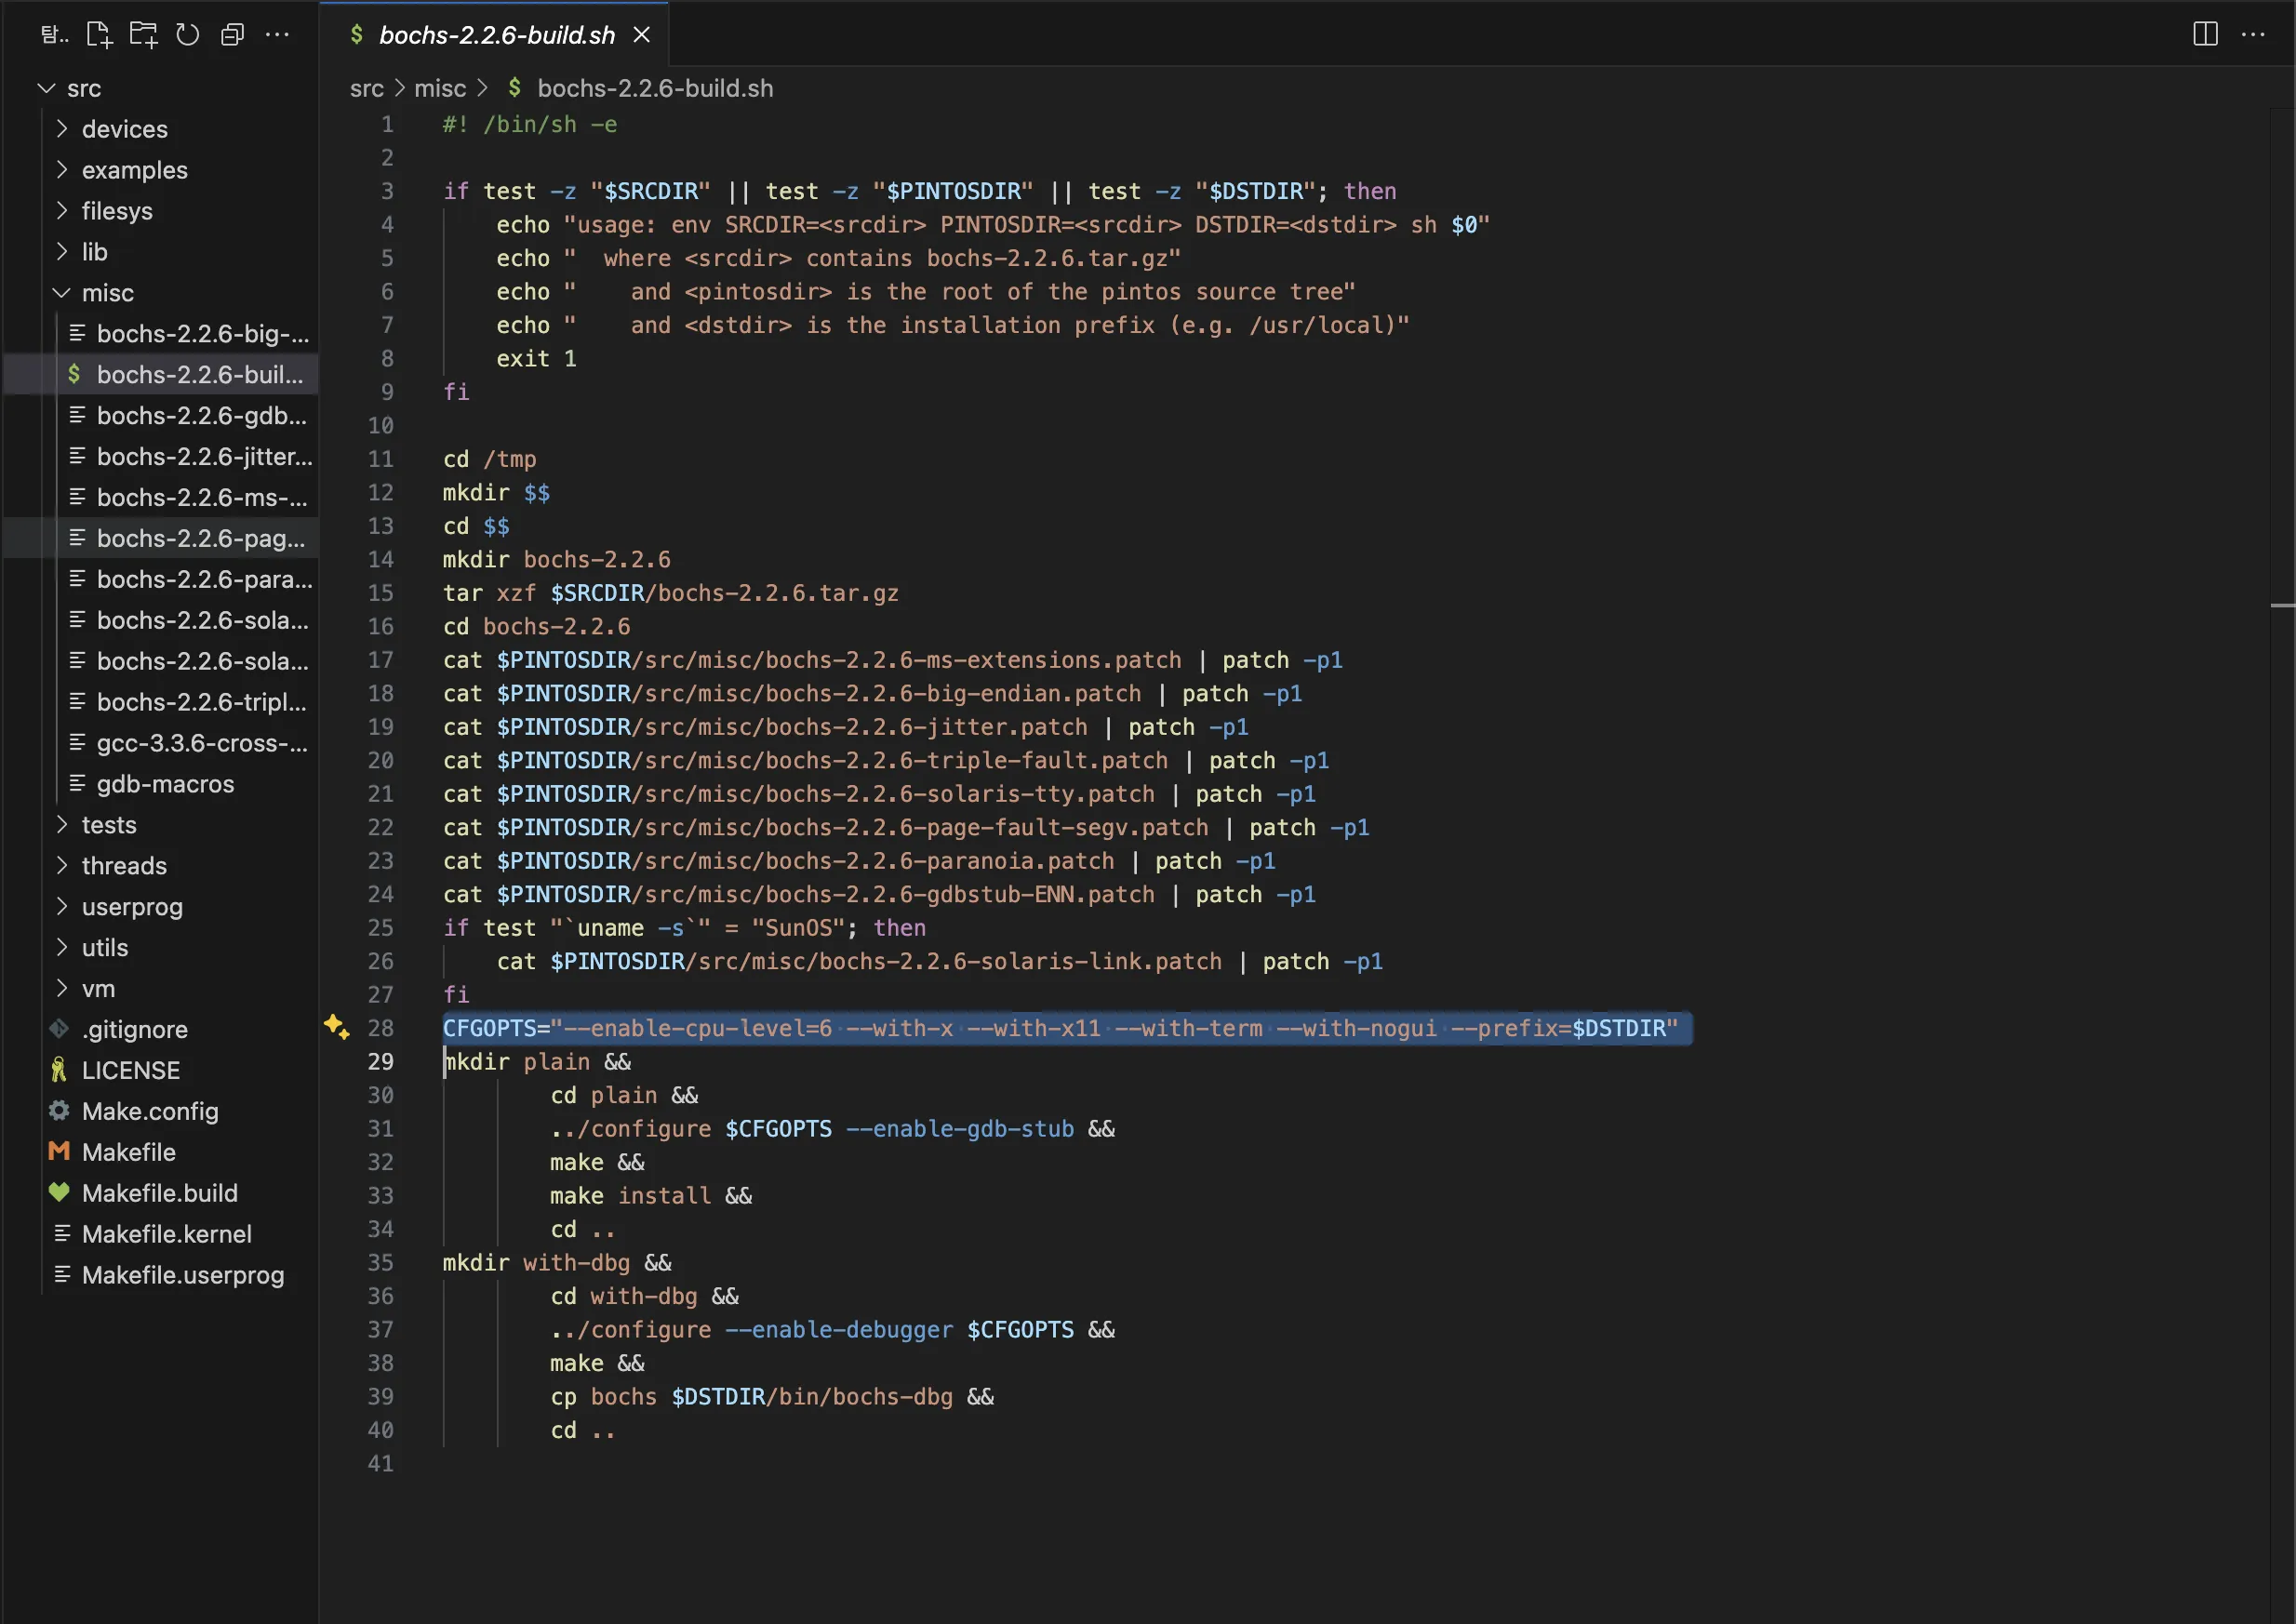The width and height of the screenshot is (2296, 1624).
Task: Split the editor to the right
Action: 2205,34
